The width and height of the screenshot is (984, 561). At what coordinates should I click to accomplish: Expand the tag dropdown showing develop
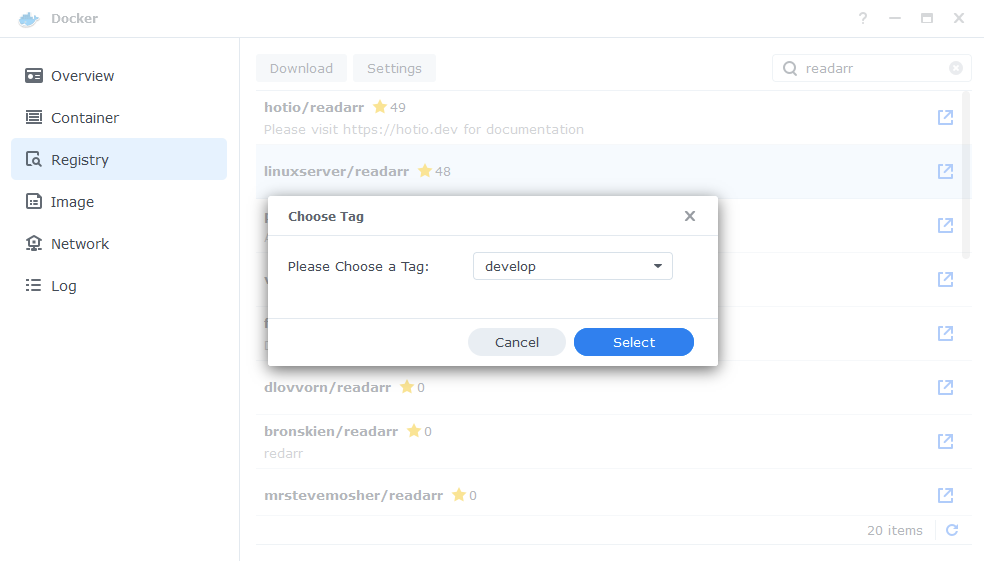572,266
